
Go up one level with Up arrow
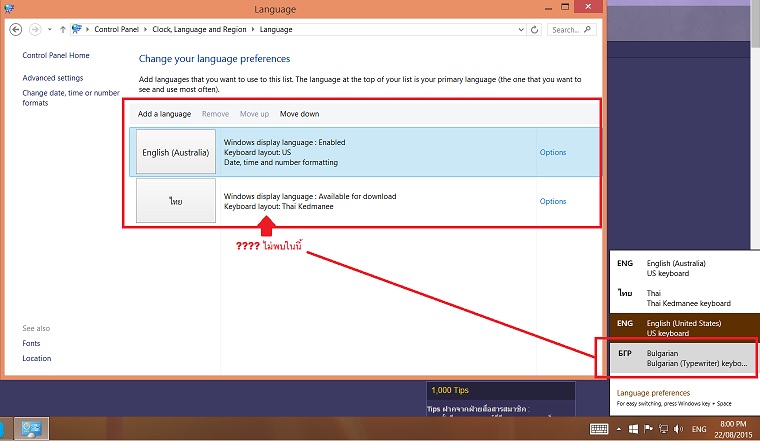pyautogui.click(x=63, y=30)
